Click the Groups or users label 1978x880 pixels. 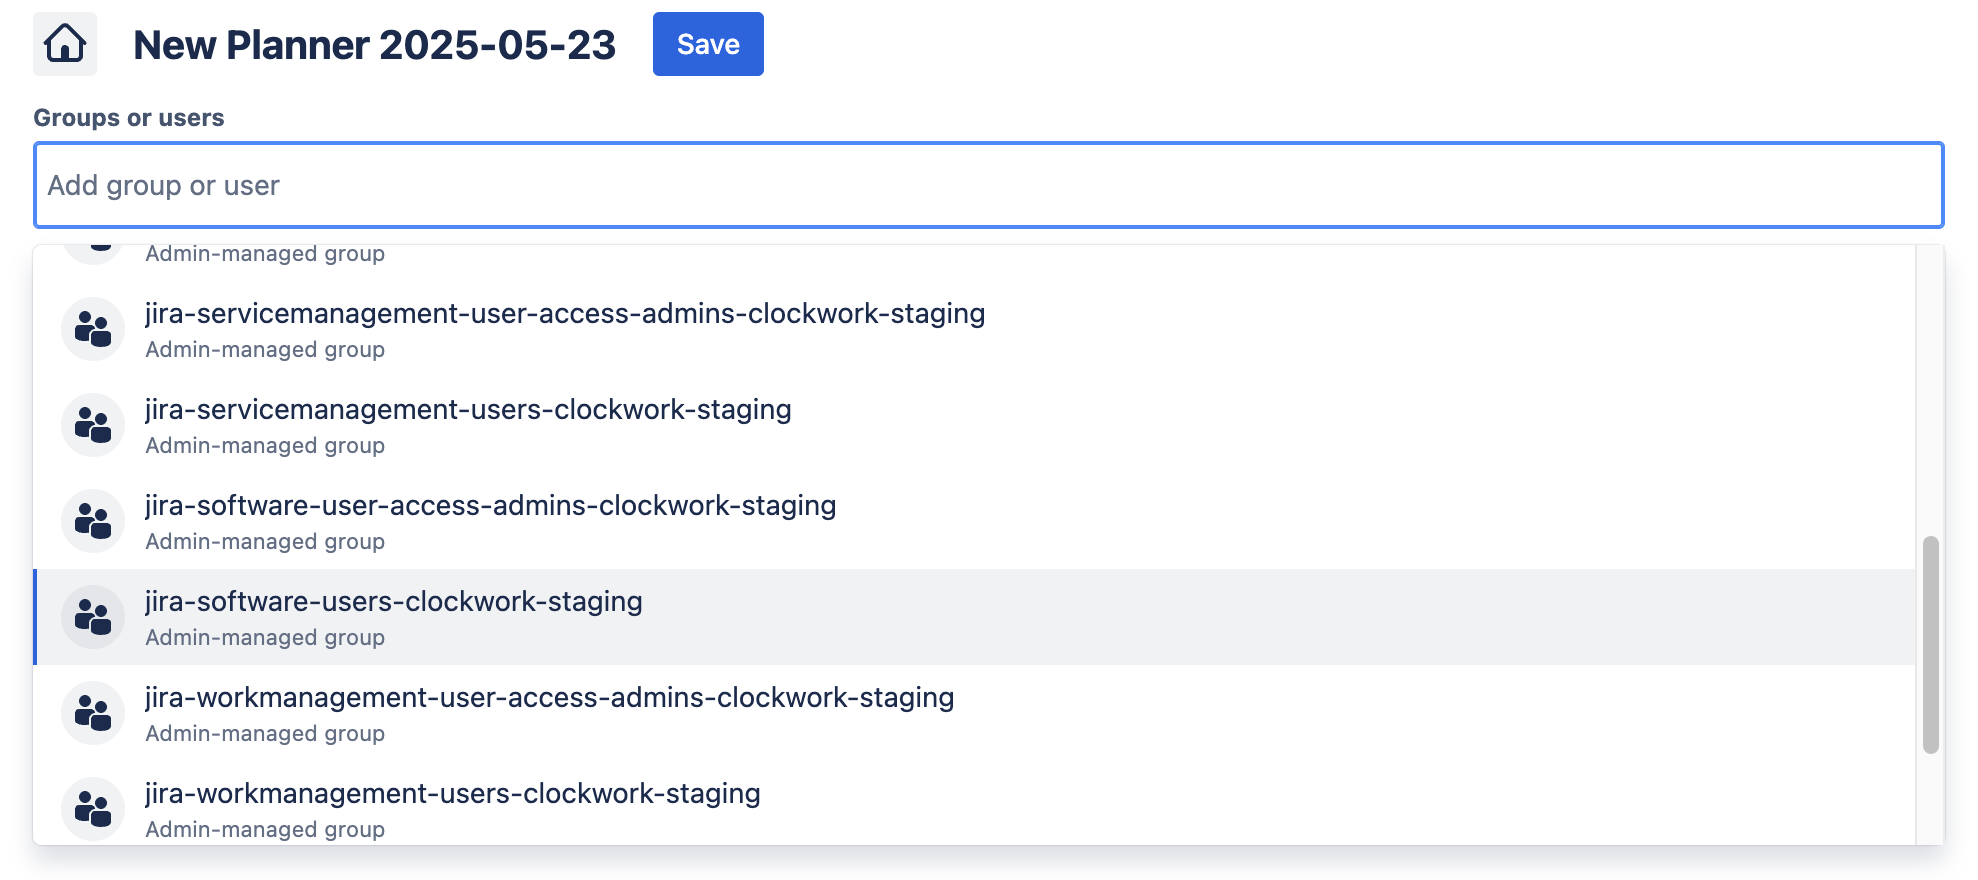[129, 118]
